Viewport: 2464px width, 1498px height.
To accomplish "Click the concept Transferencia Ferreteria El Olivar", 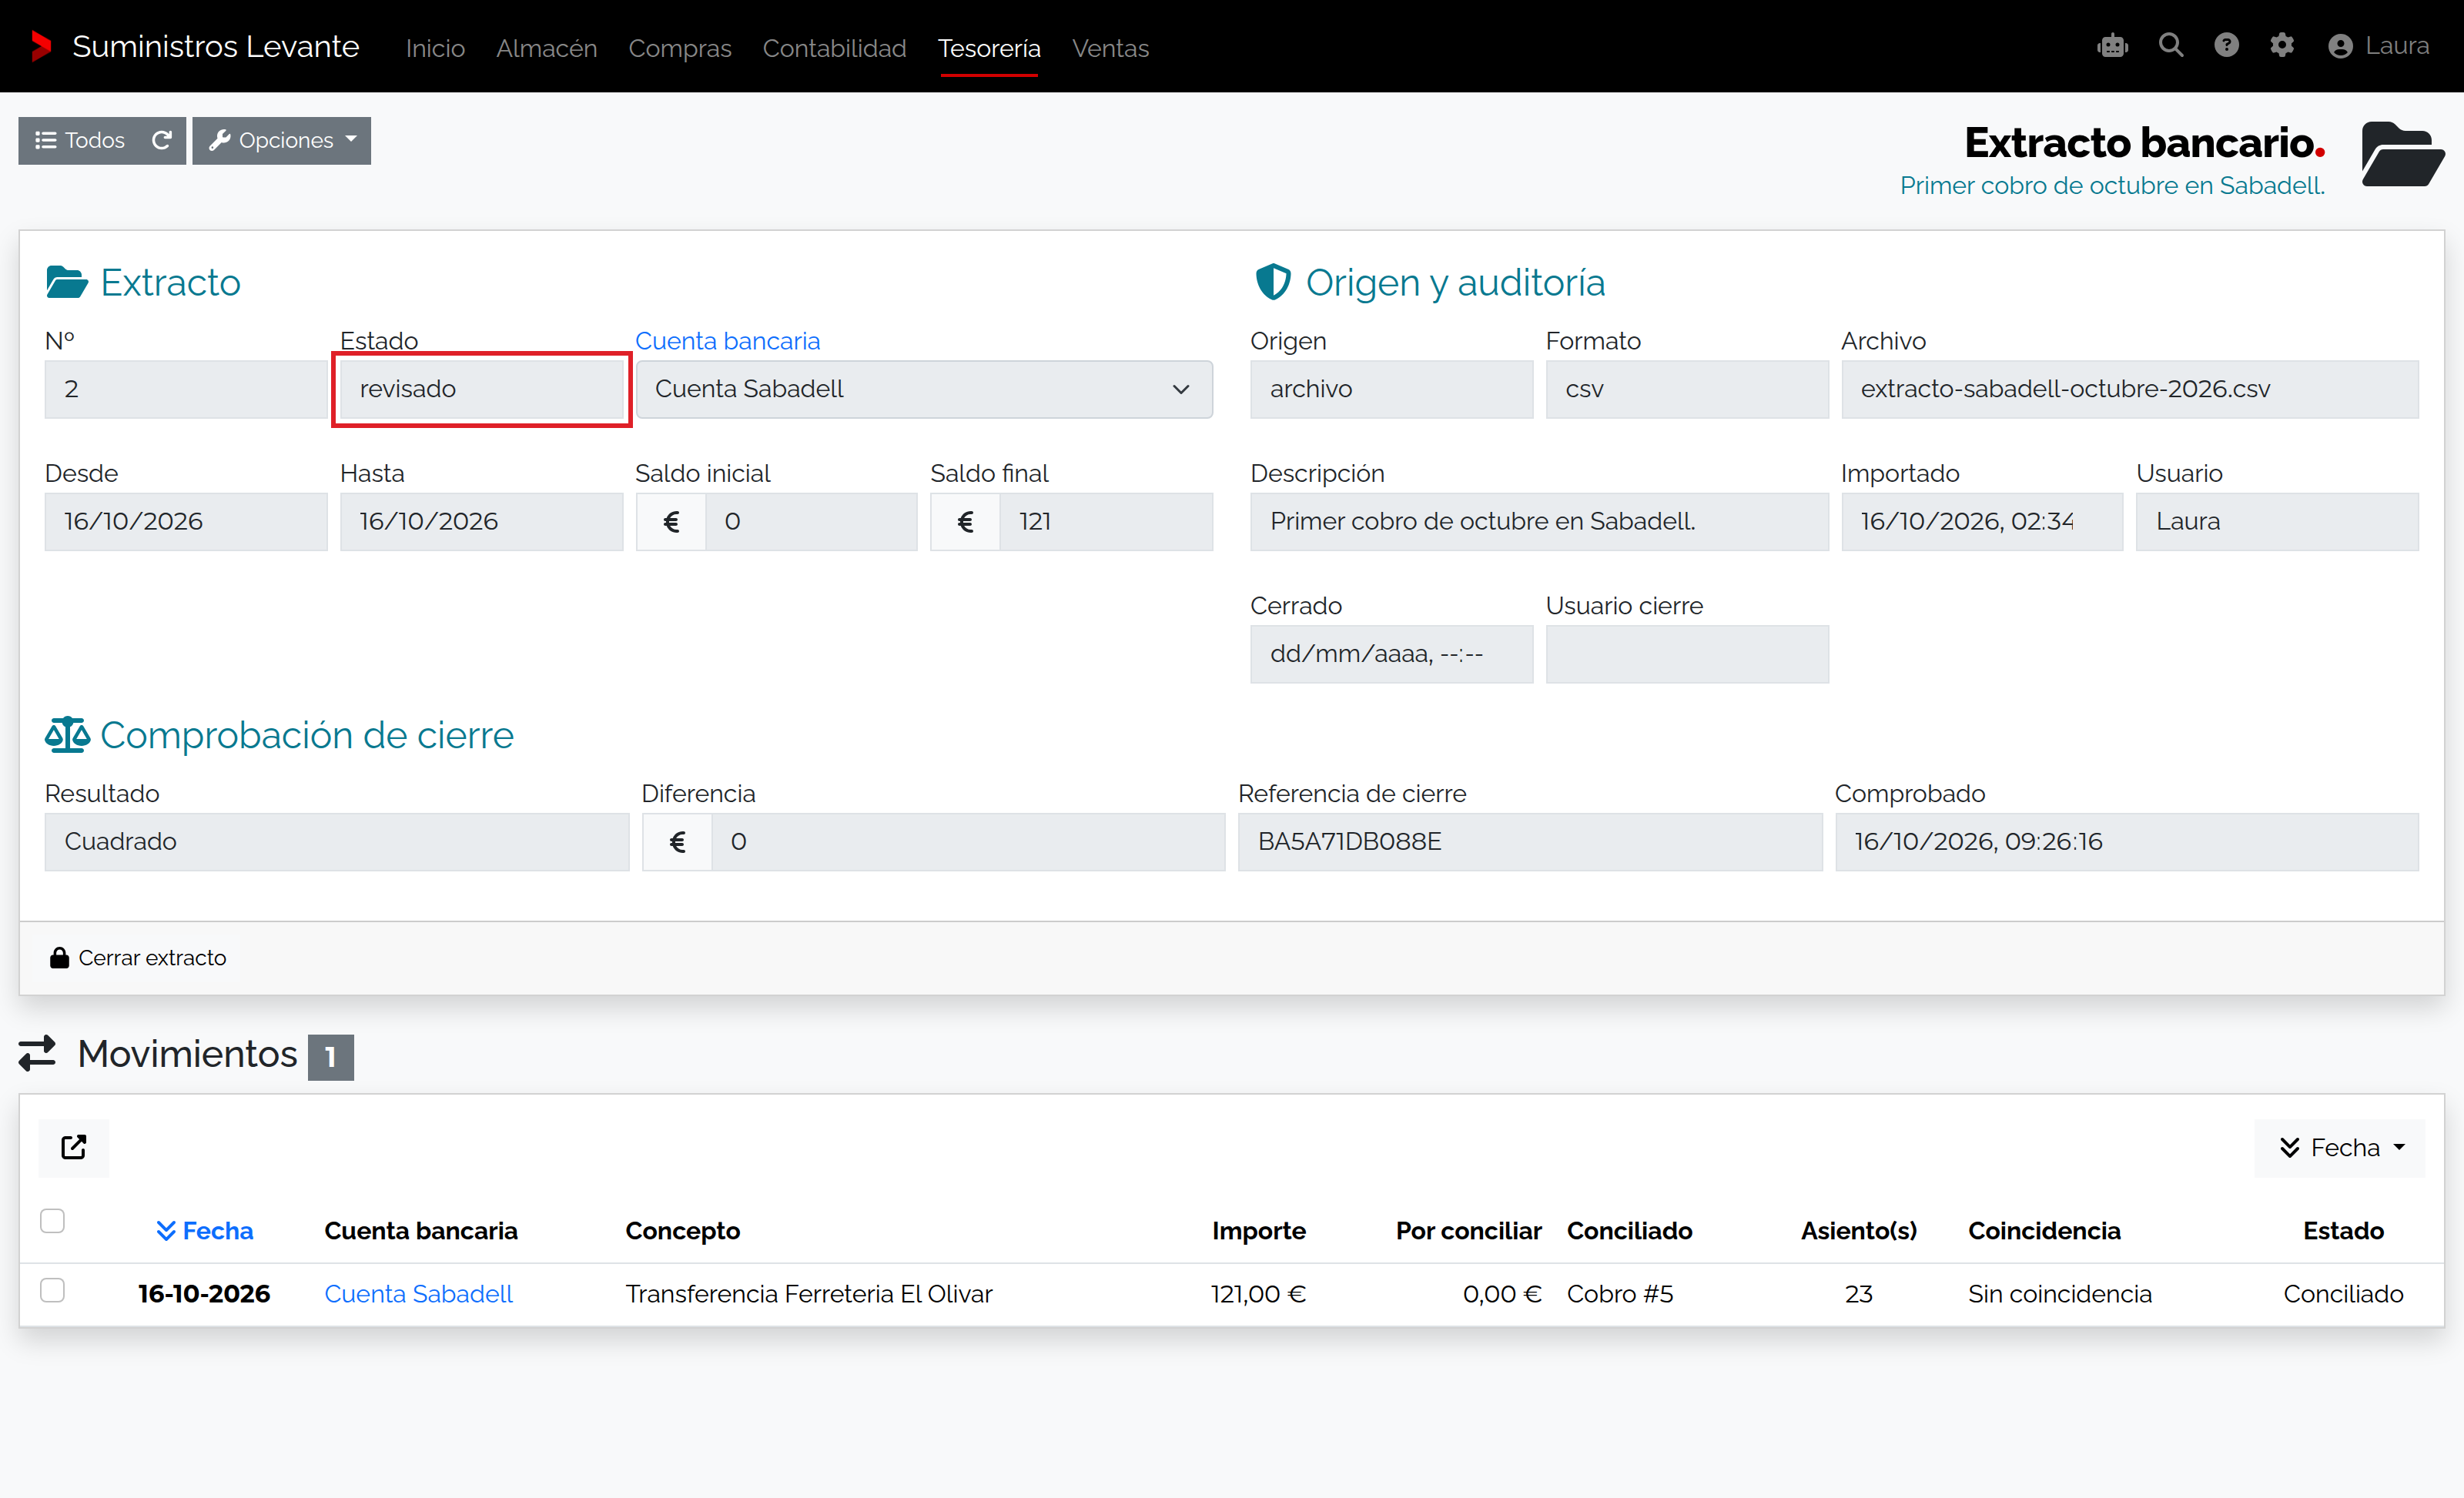I will [809, 1294].
